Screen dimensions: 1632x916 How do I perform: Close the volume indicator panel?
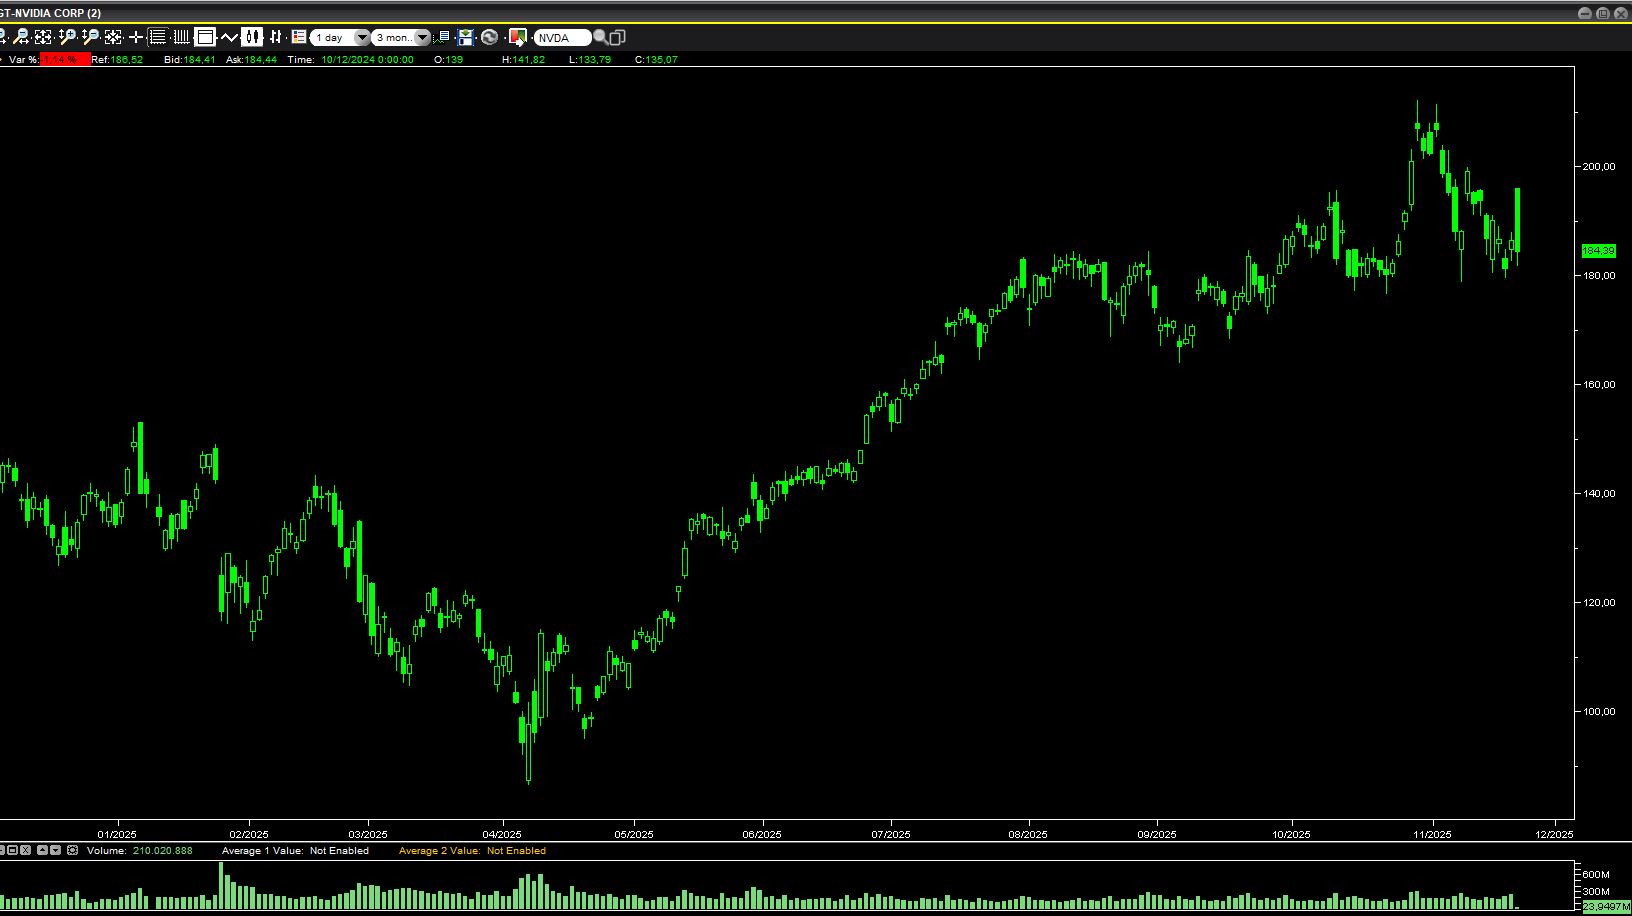click(x=26, y=850)
